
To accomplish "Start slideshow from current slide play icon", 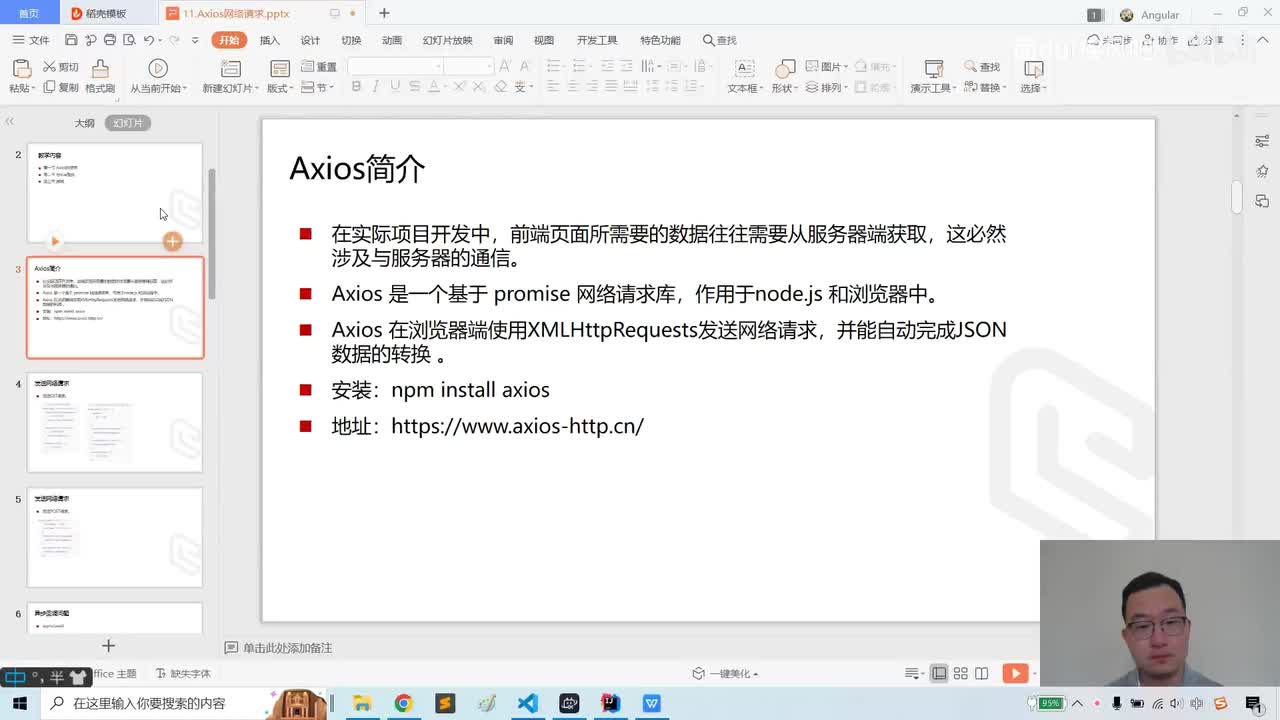I will (158, 68).
